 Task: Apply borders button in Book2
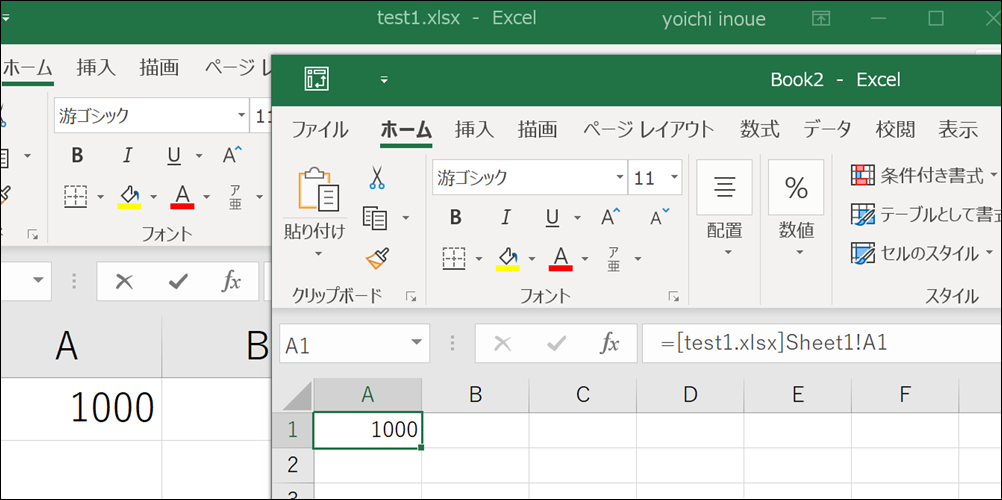(x=454, y=258)
